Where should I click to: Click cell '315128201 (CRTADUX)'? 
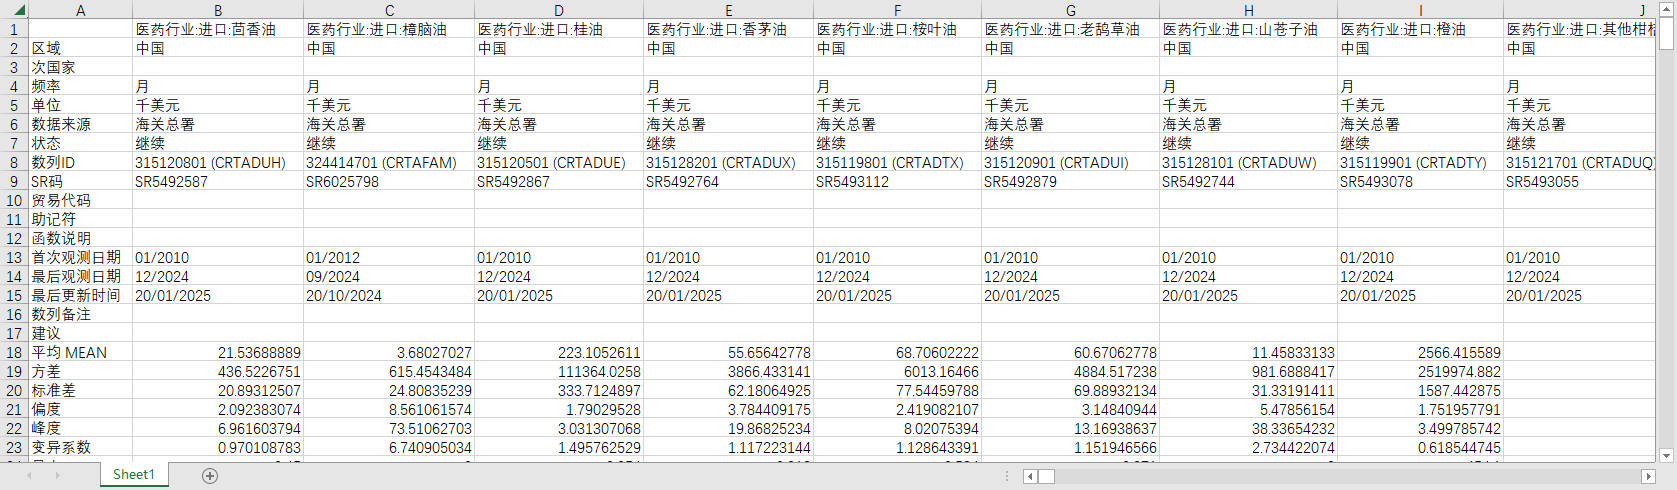pos(728,162)
